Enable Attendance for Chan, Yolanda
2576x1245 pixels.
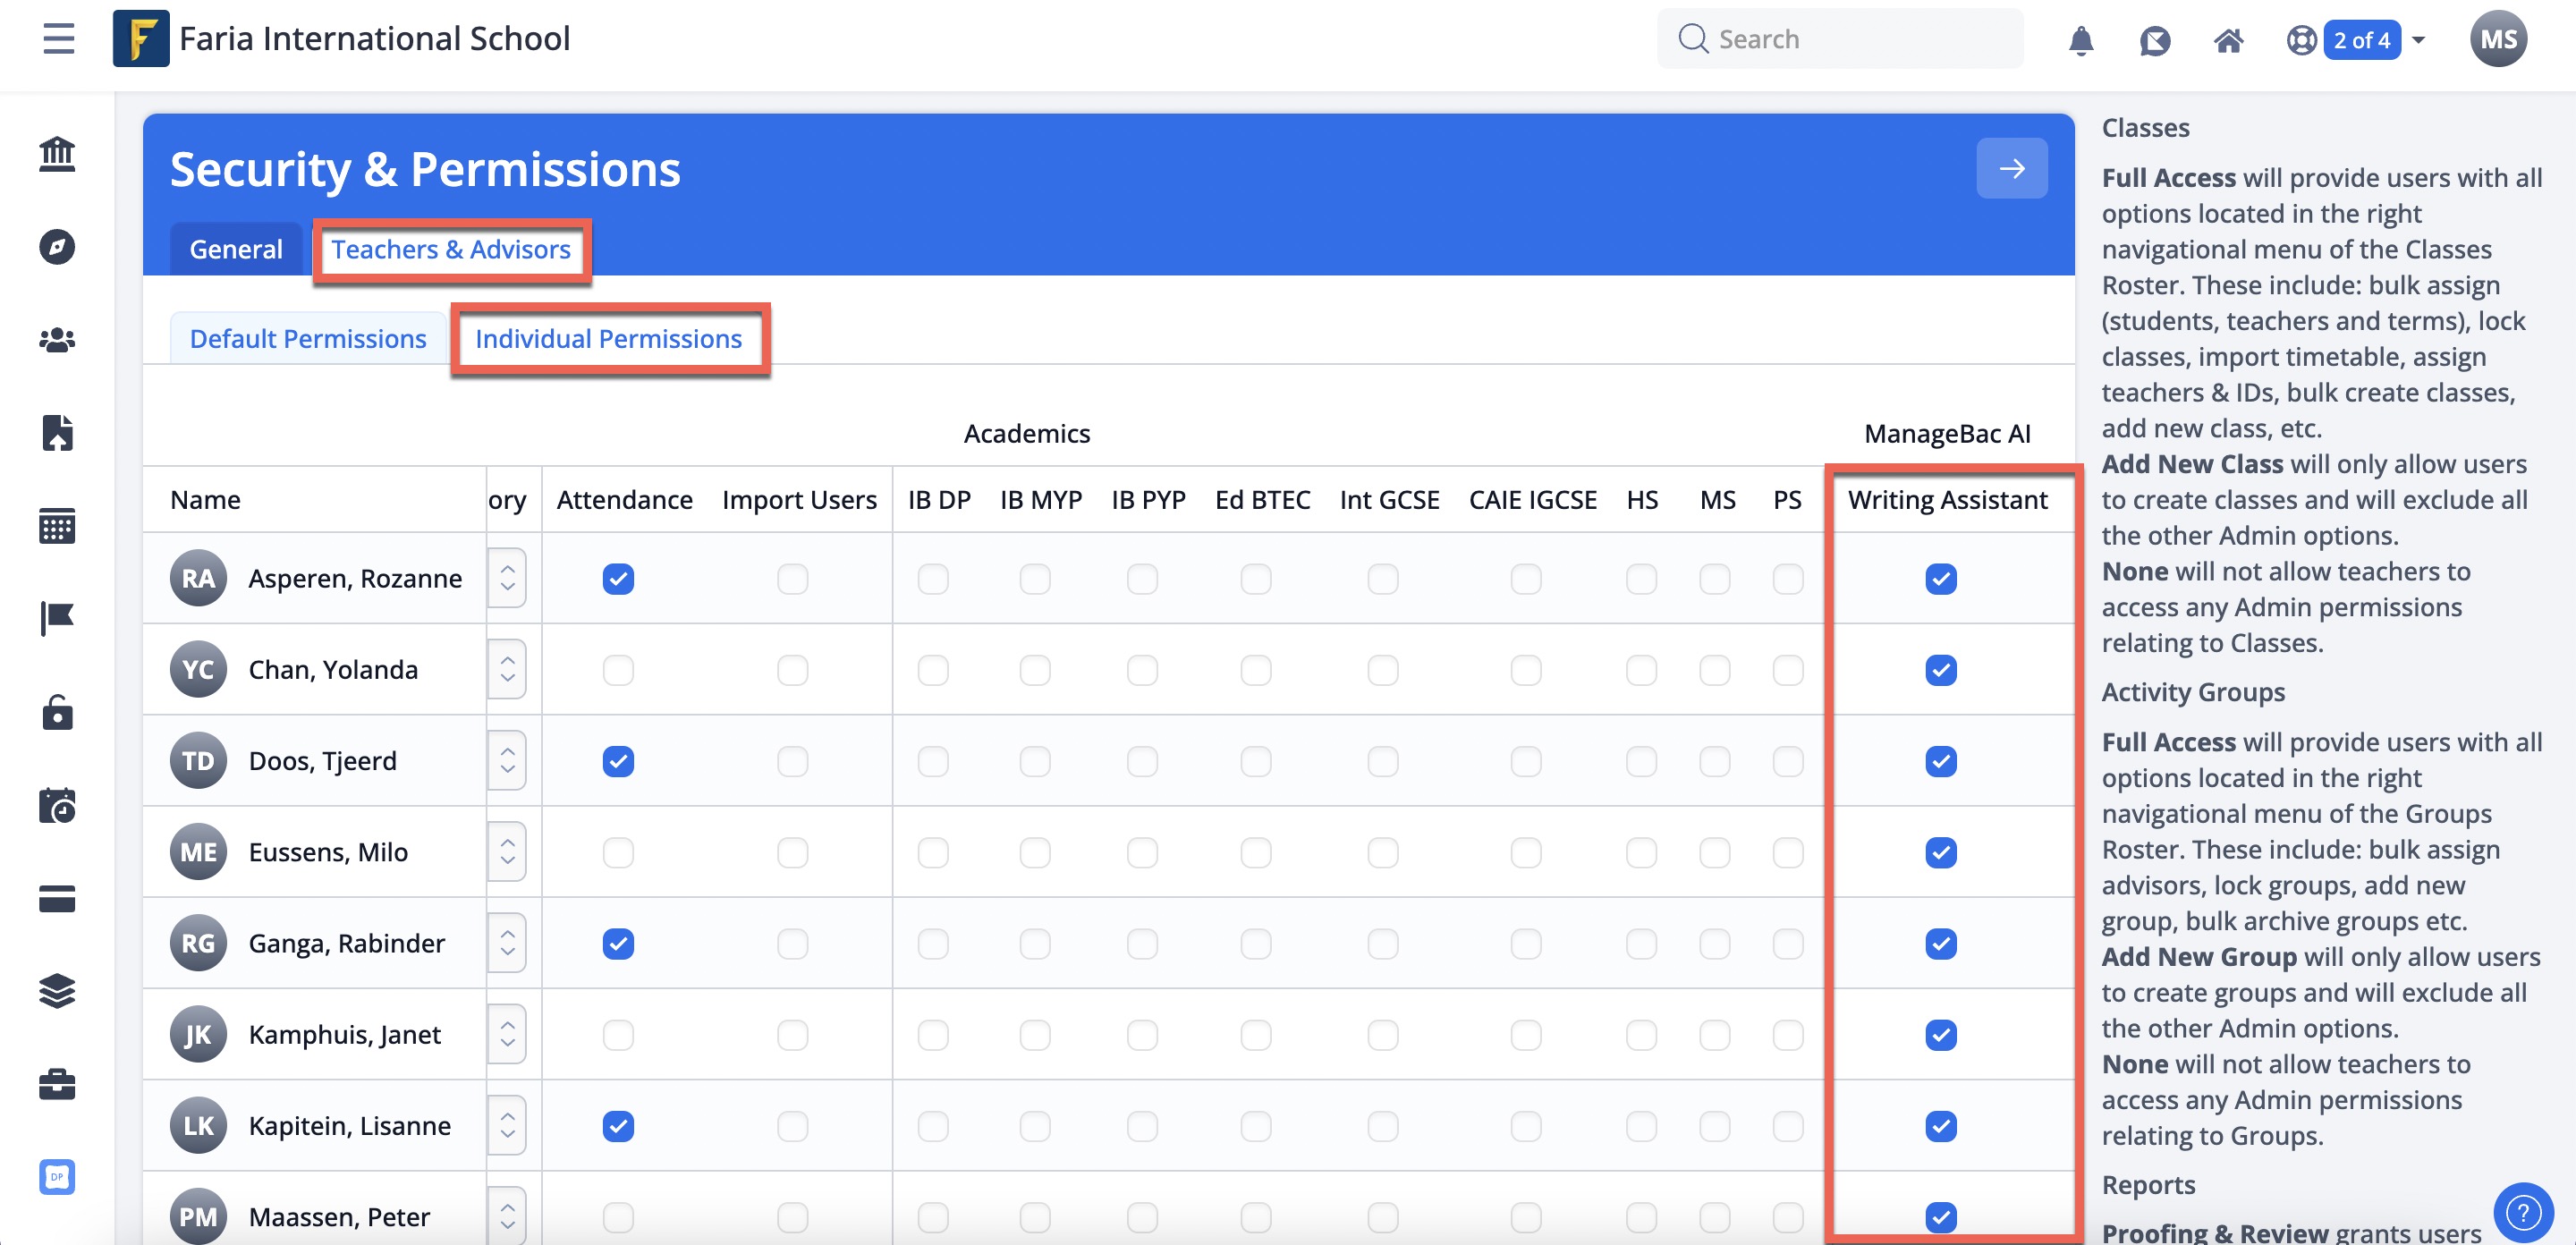tap(618, 670)
